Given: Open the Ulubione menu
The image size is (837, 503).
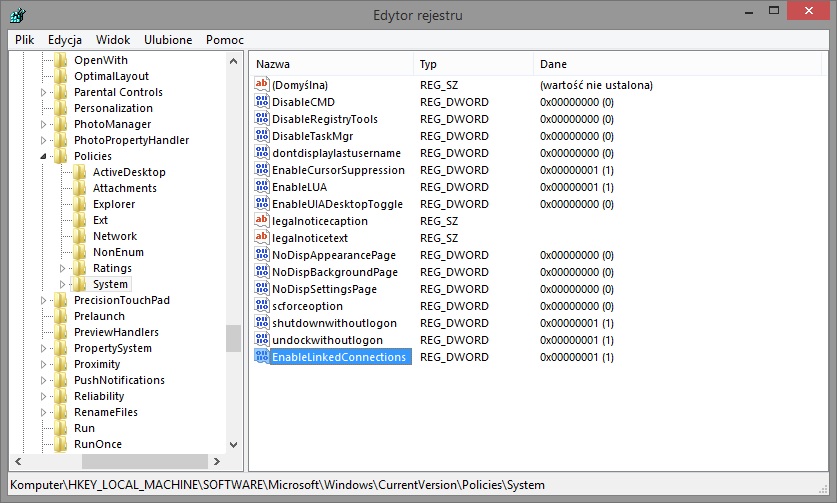Looking at the screenshot, I should click(168, 40).
